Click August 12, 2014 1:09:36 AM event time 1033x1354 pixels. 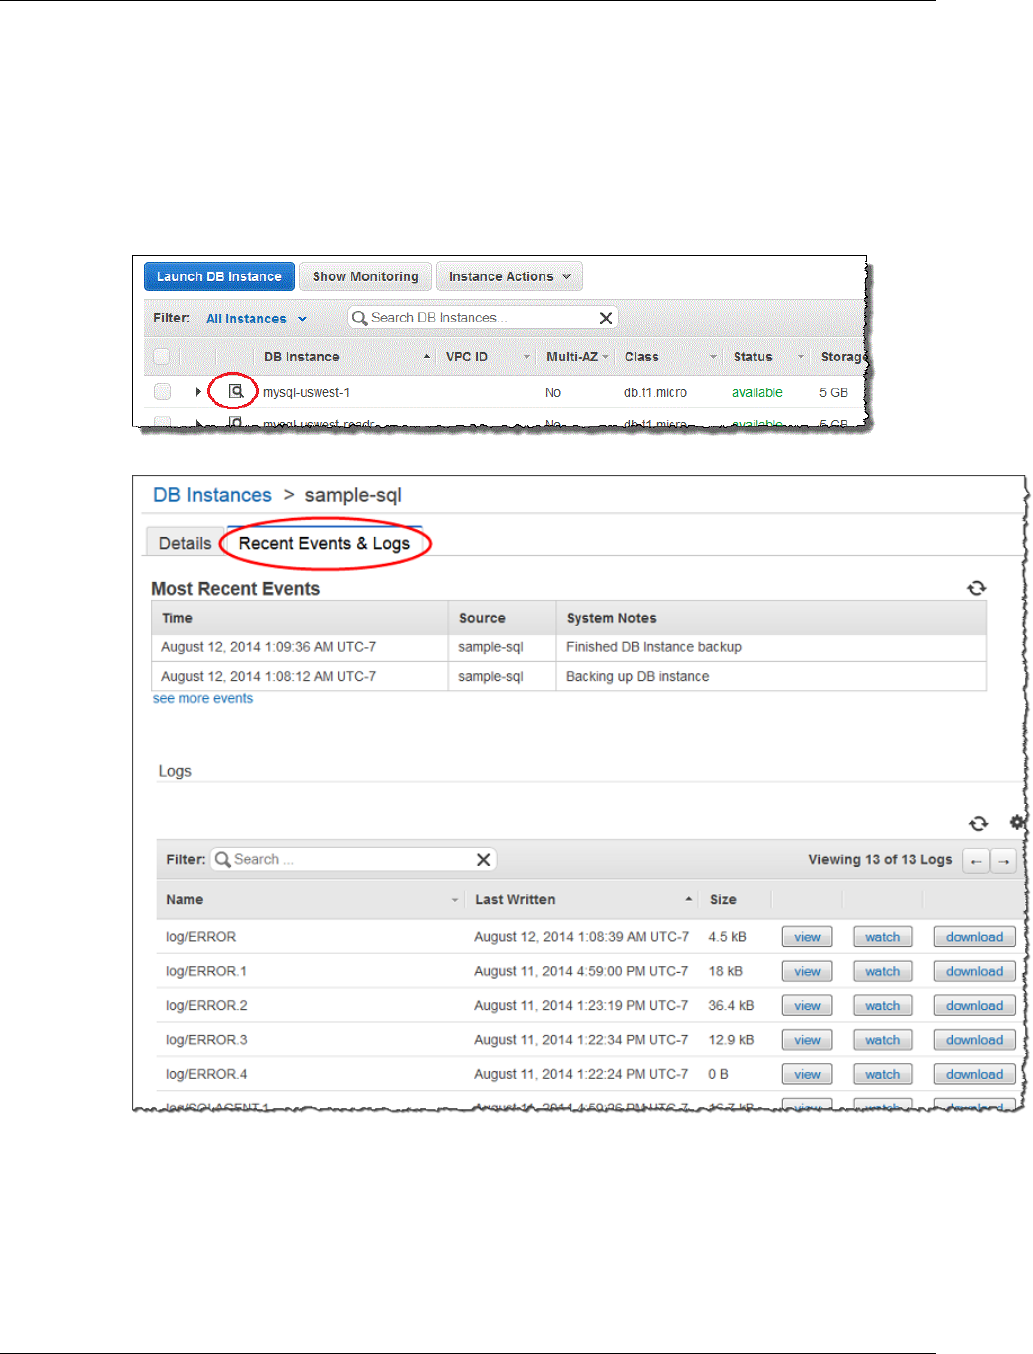(268, 647)
